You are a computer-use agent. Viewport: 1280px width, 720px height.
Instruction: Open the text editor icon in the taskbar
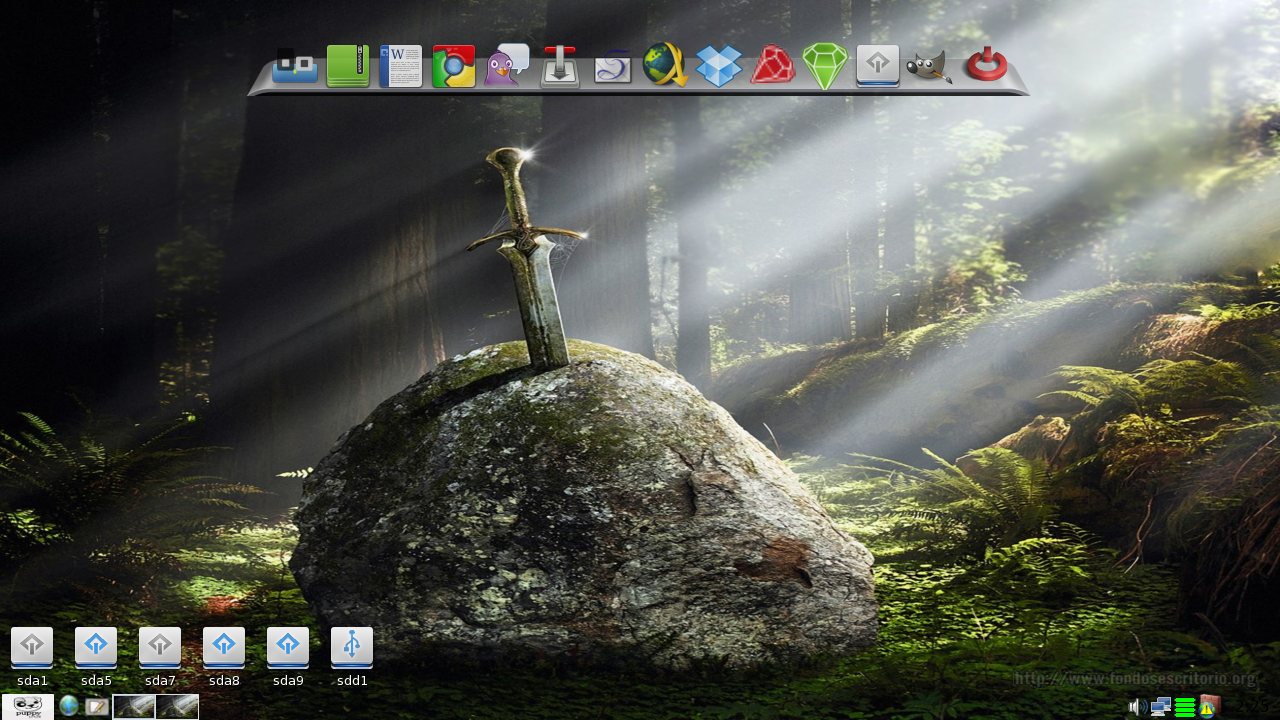coord(97,706)
